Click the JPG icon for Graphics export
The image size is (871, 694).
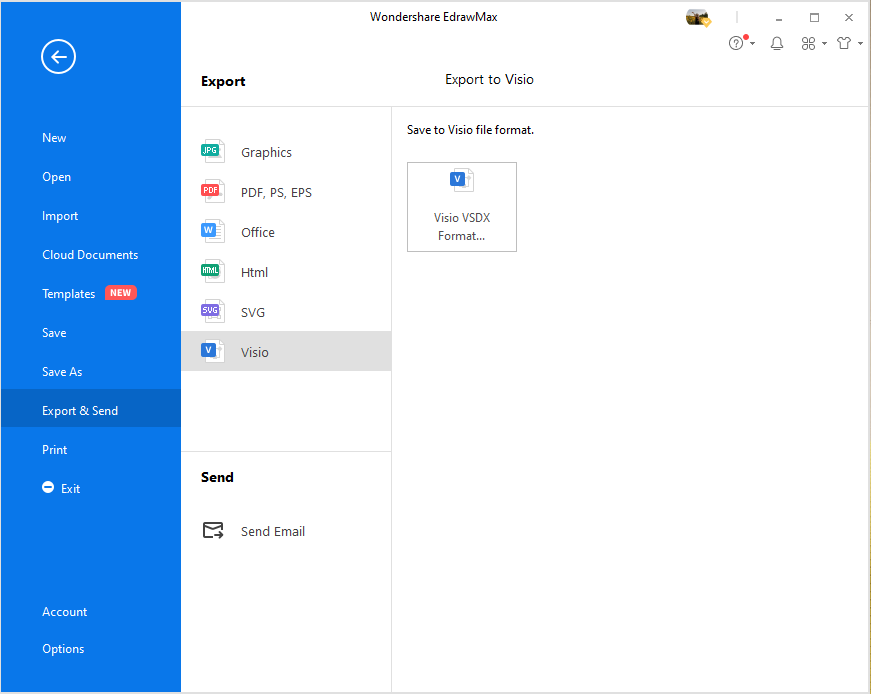tap(212, 151)
